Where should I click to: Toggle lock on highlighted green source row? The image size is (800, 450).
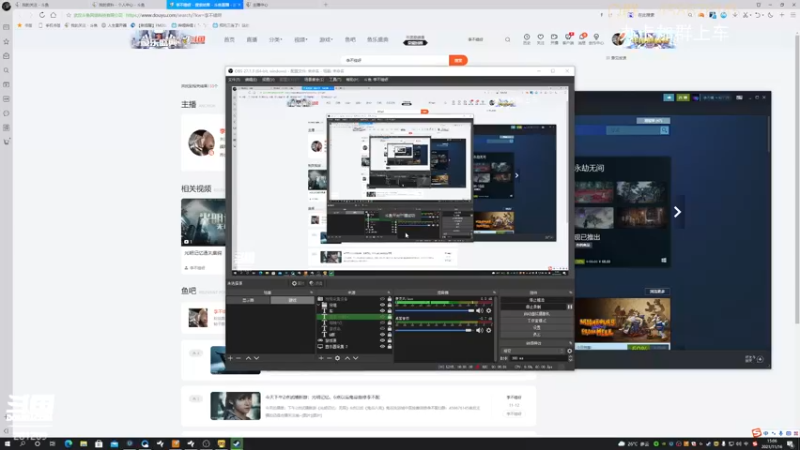tap(389, 317)
